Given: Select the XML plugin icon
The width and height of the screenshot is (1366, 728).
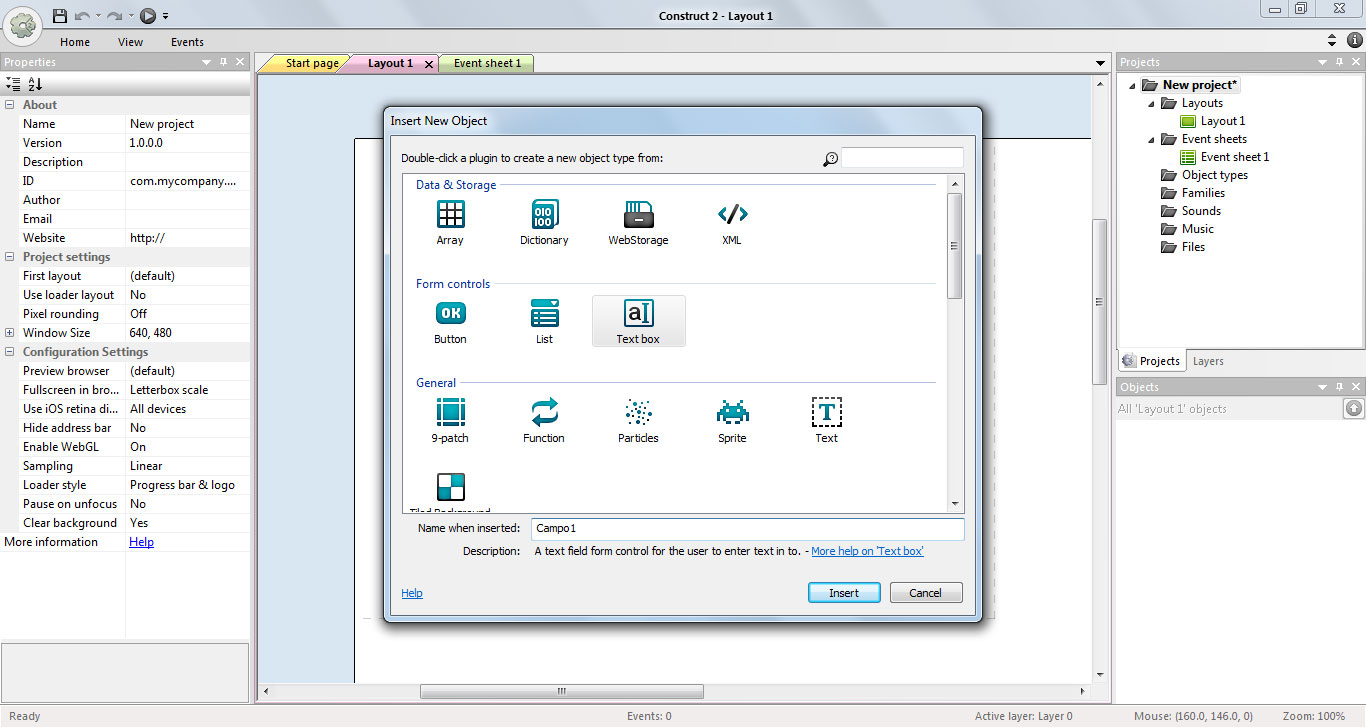Looking at the screenshot, I should [x=732, y=214].
